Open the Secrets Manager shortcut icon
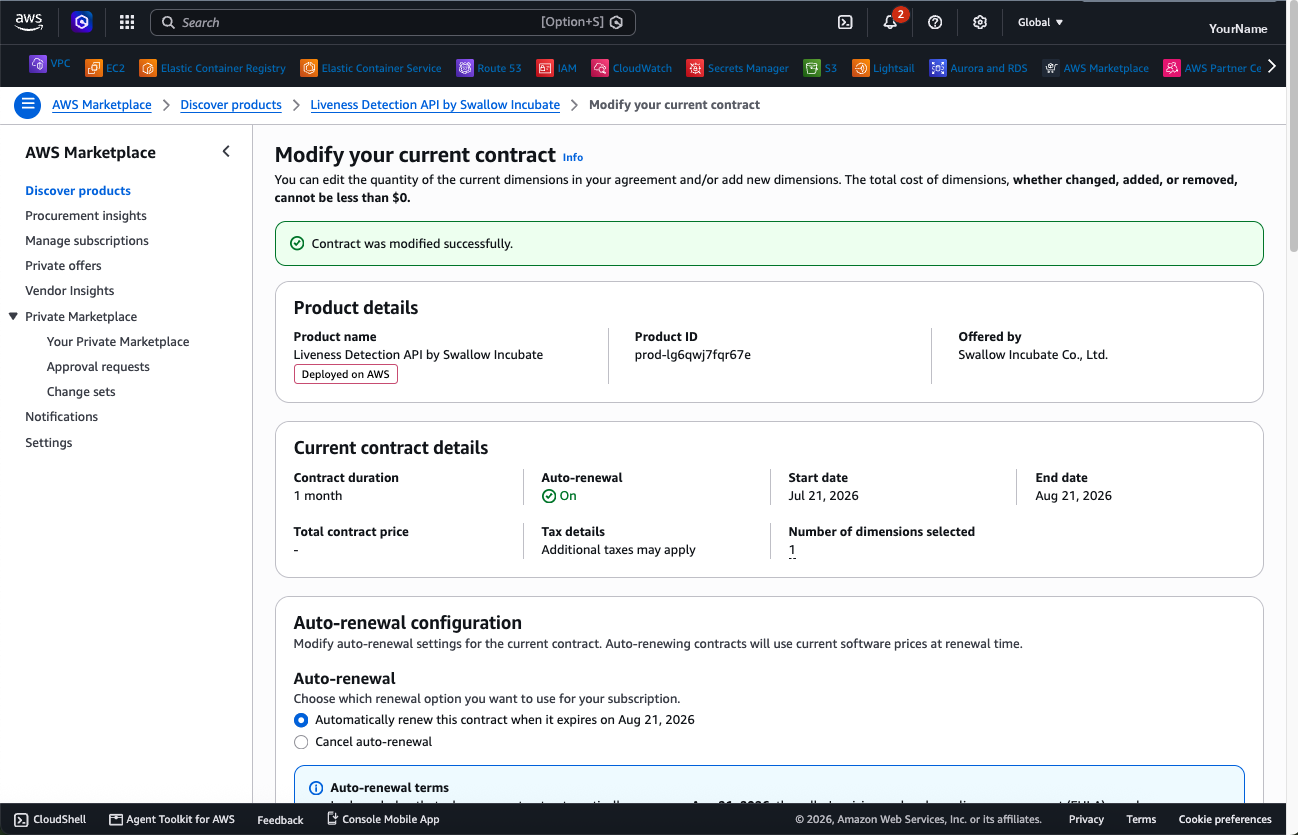1298x835 pixels. tap(695, 68)
